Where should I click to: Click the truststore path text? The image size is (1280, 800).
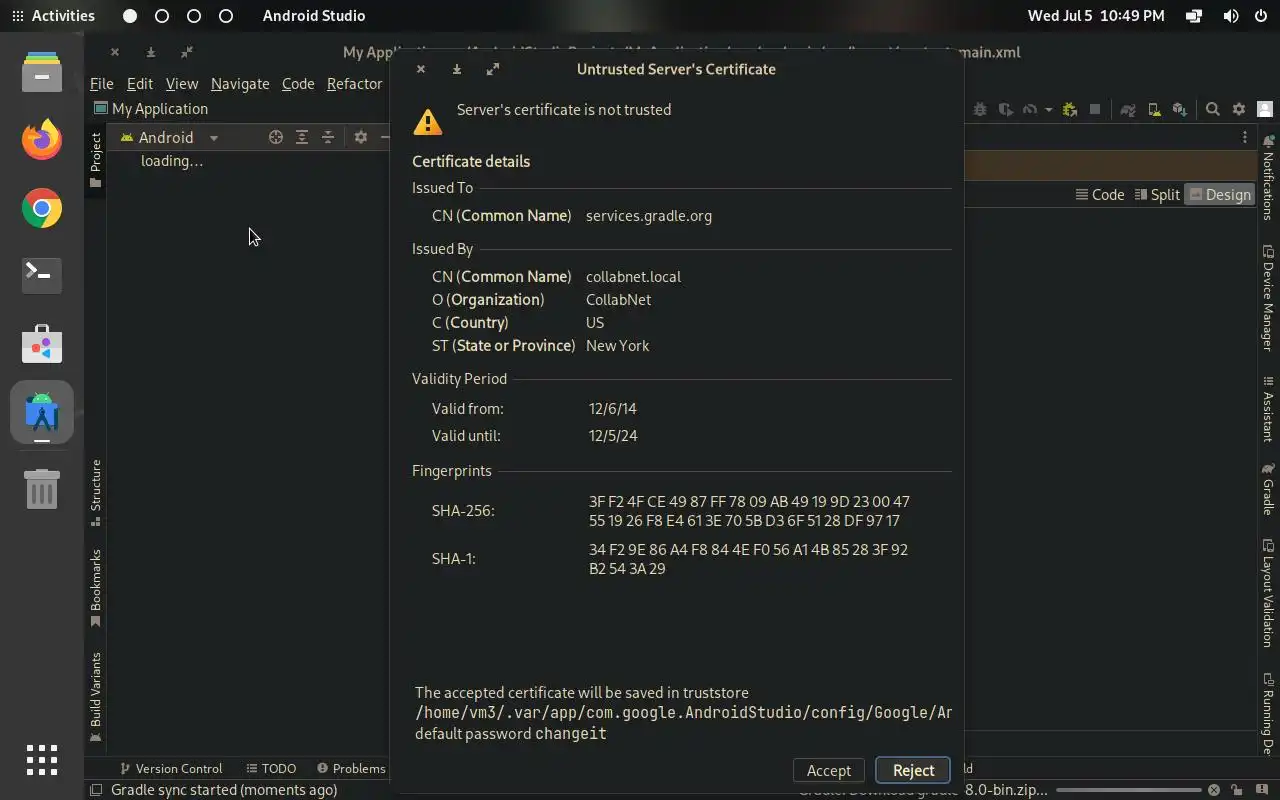click(x=683, y=713)
